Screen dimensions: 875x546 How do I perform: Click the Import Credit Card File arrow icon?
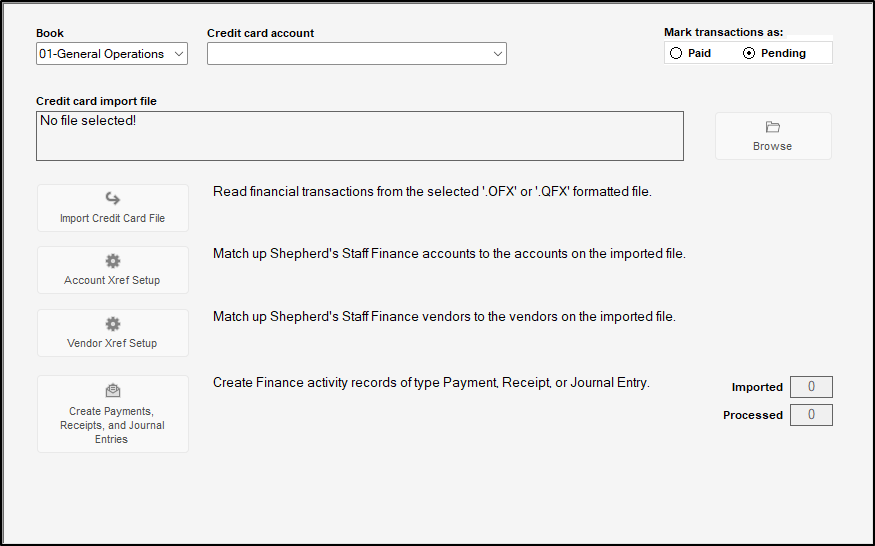click(113, 198)
